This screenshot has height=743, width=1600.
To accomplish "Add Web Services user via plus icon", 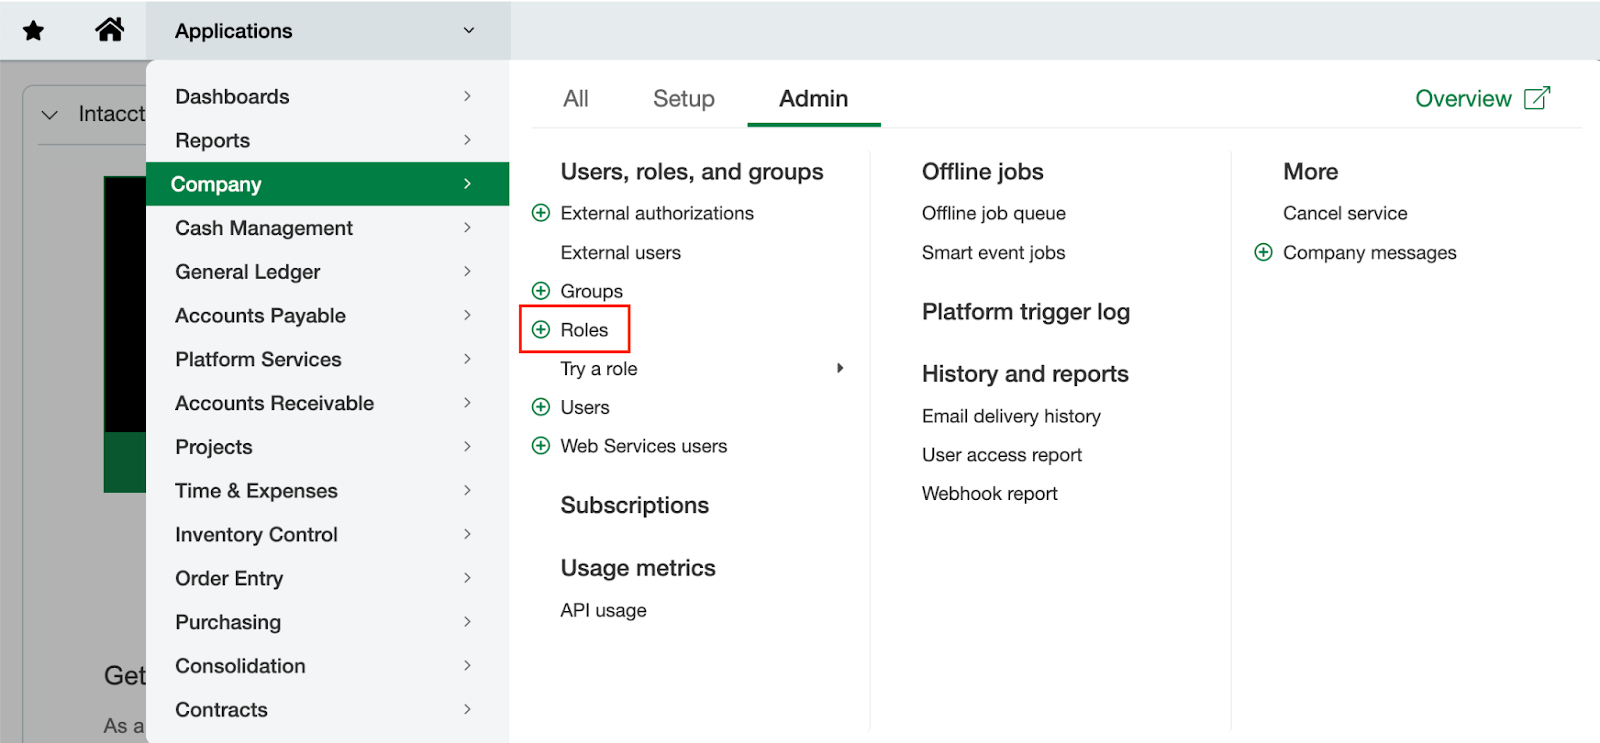I will point(541,446).
